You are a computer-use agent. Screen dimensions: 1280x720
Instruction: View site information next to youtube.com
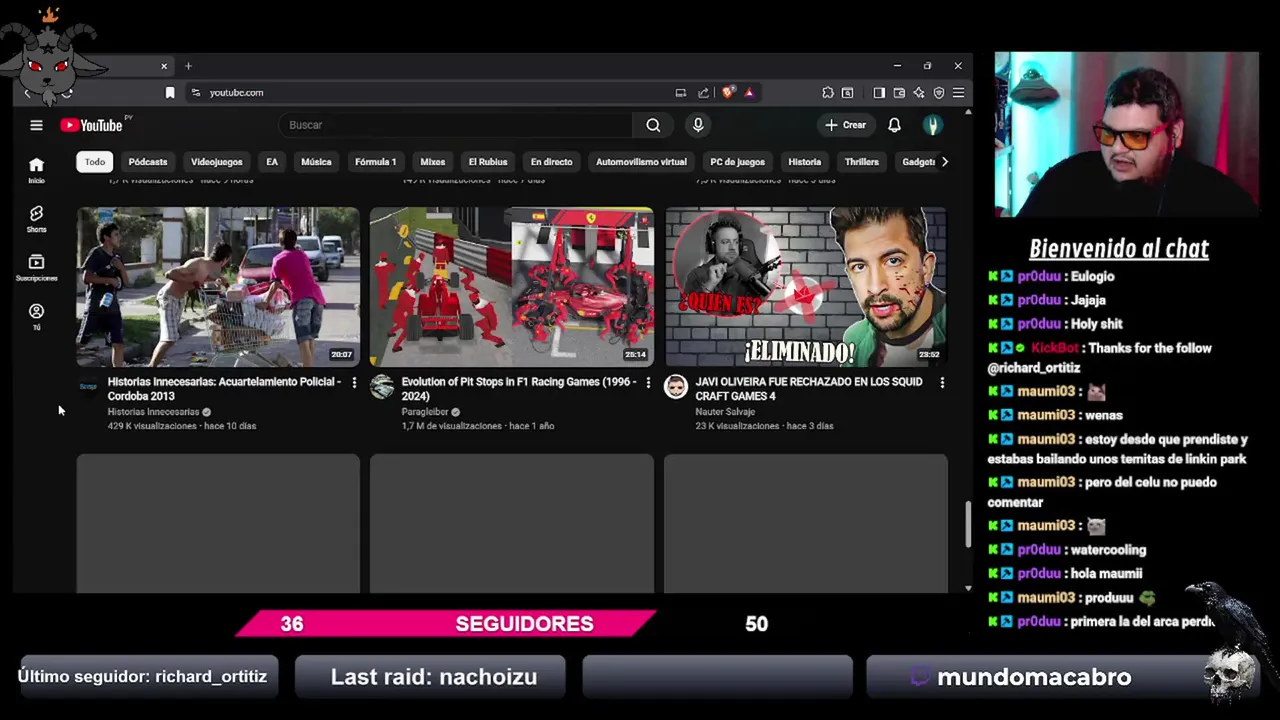tap(195, 92)
